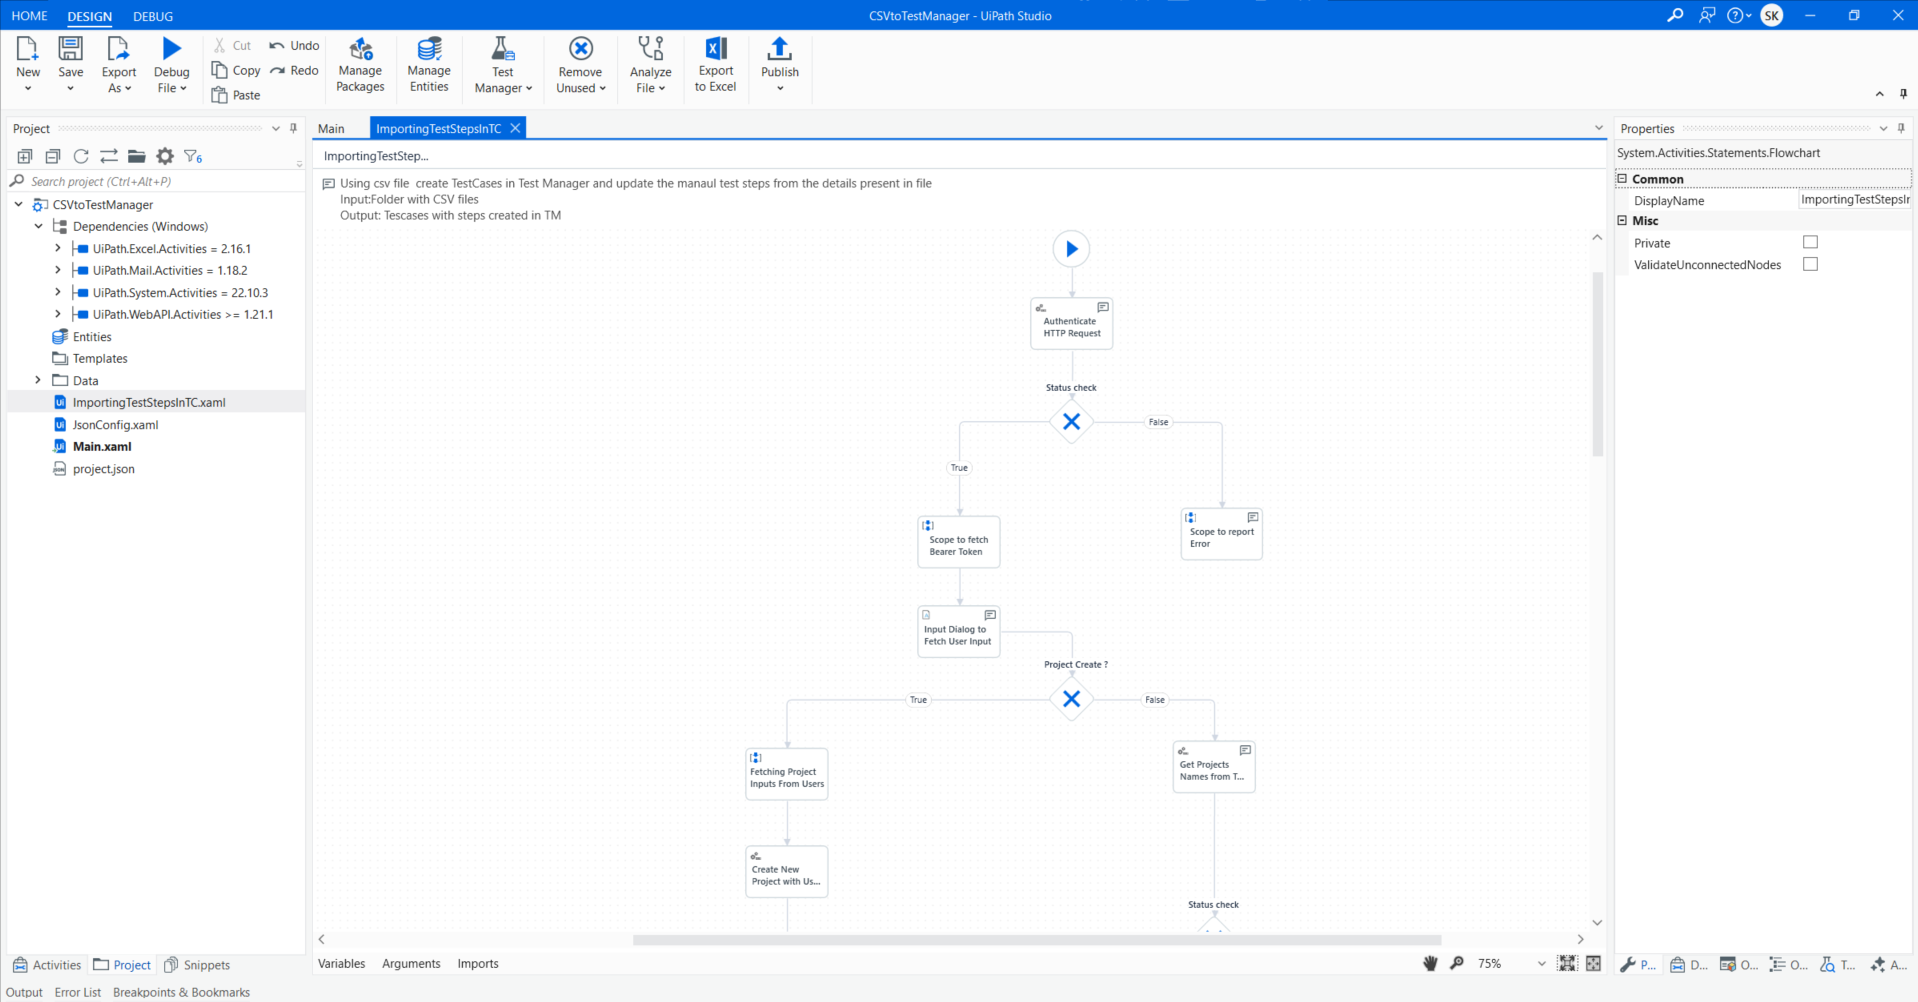
Task: Expand the Data folder
Action: pyautogui.click(x=38, y=380)
